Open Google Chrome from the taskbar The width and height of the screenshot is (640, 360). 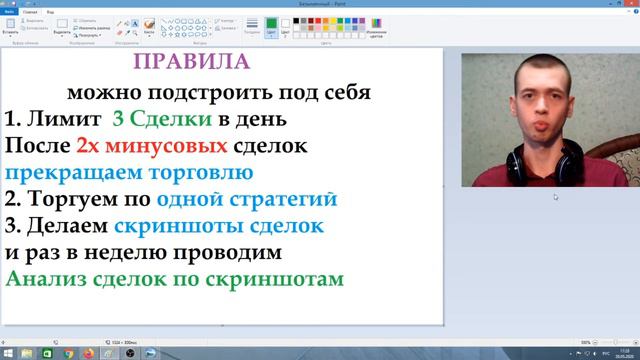(69, 353)
